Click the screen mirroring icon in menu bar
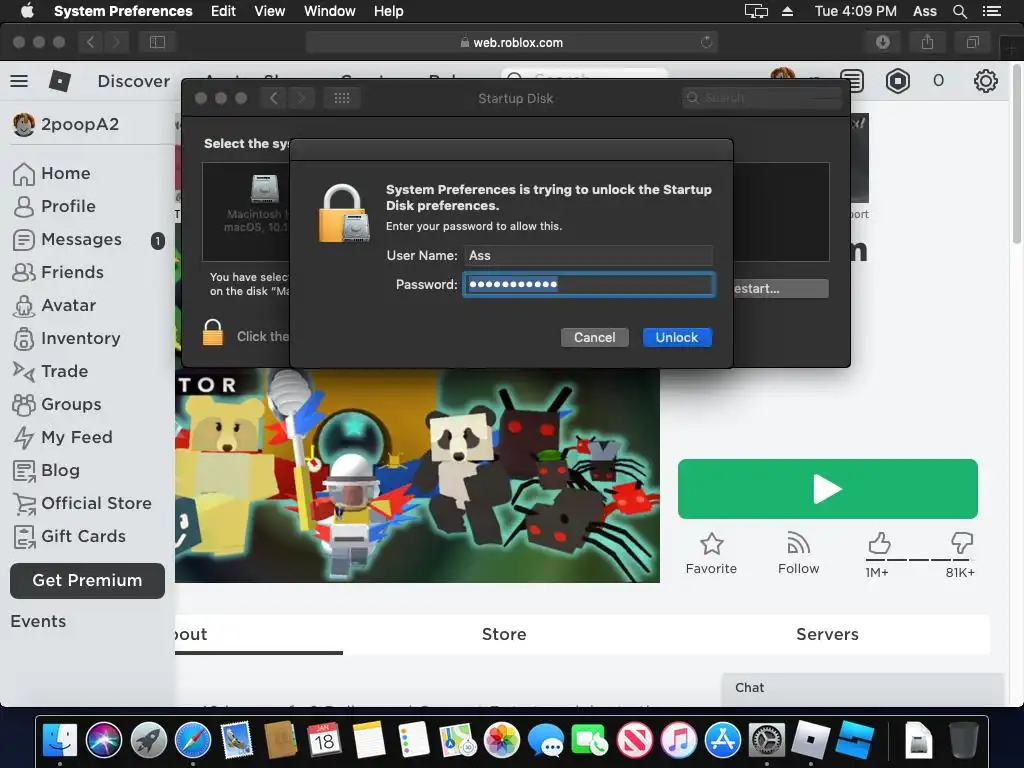 point(756,11)
